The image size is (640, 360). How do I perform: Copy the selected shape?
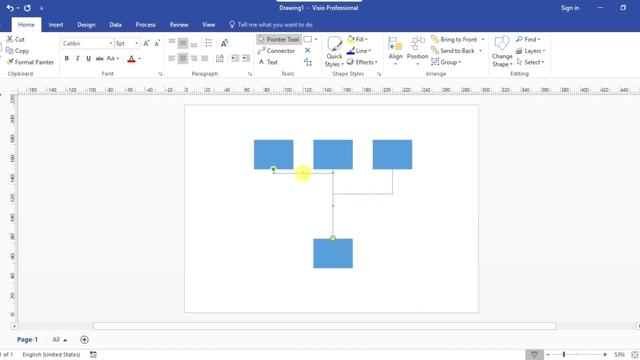click(x=18, y=51)
